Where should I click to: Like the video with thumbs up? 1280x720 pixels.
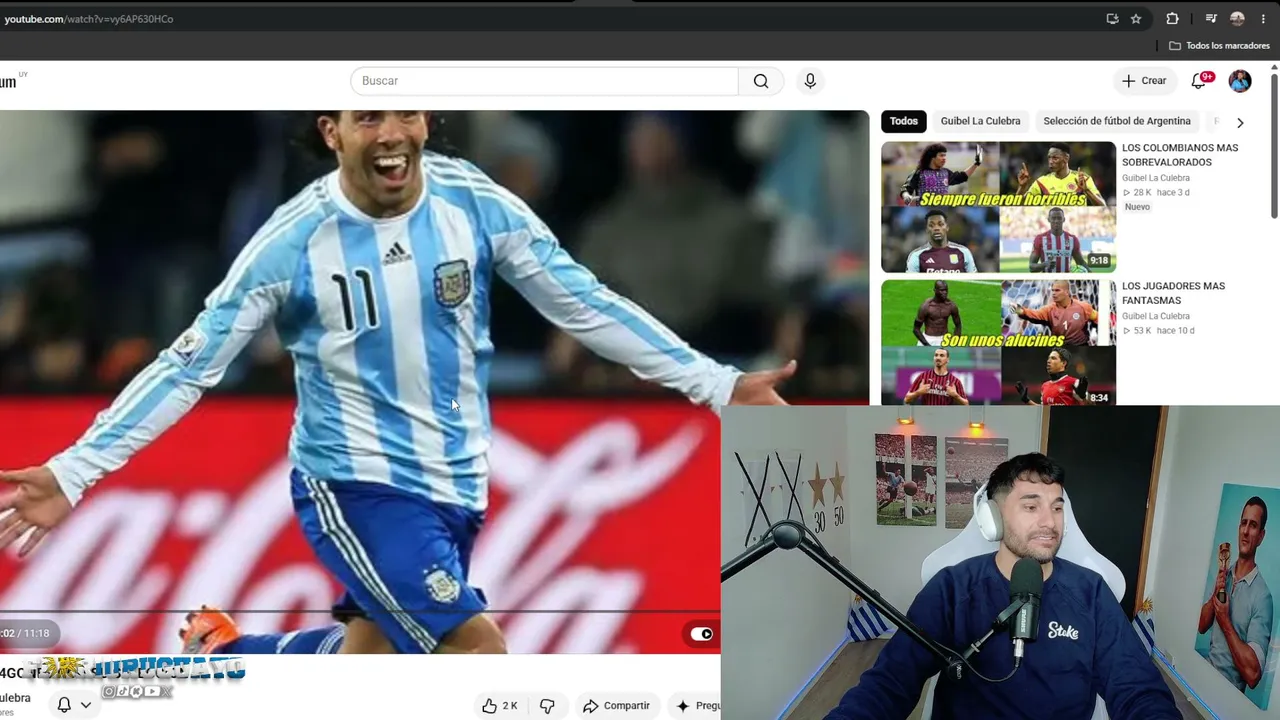(499, 706)
